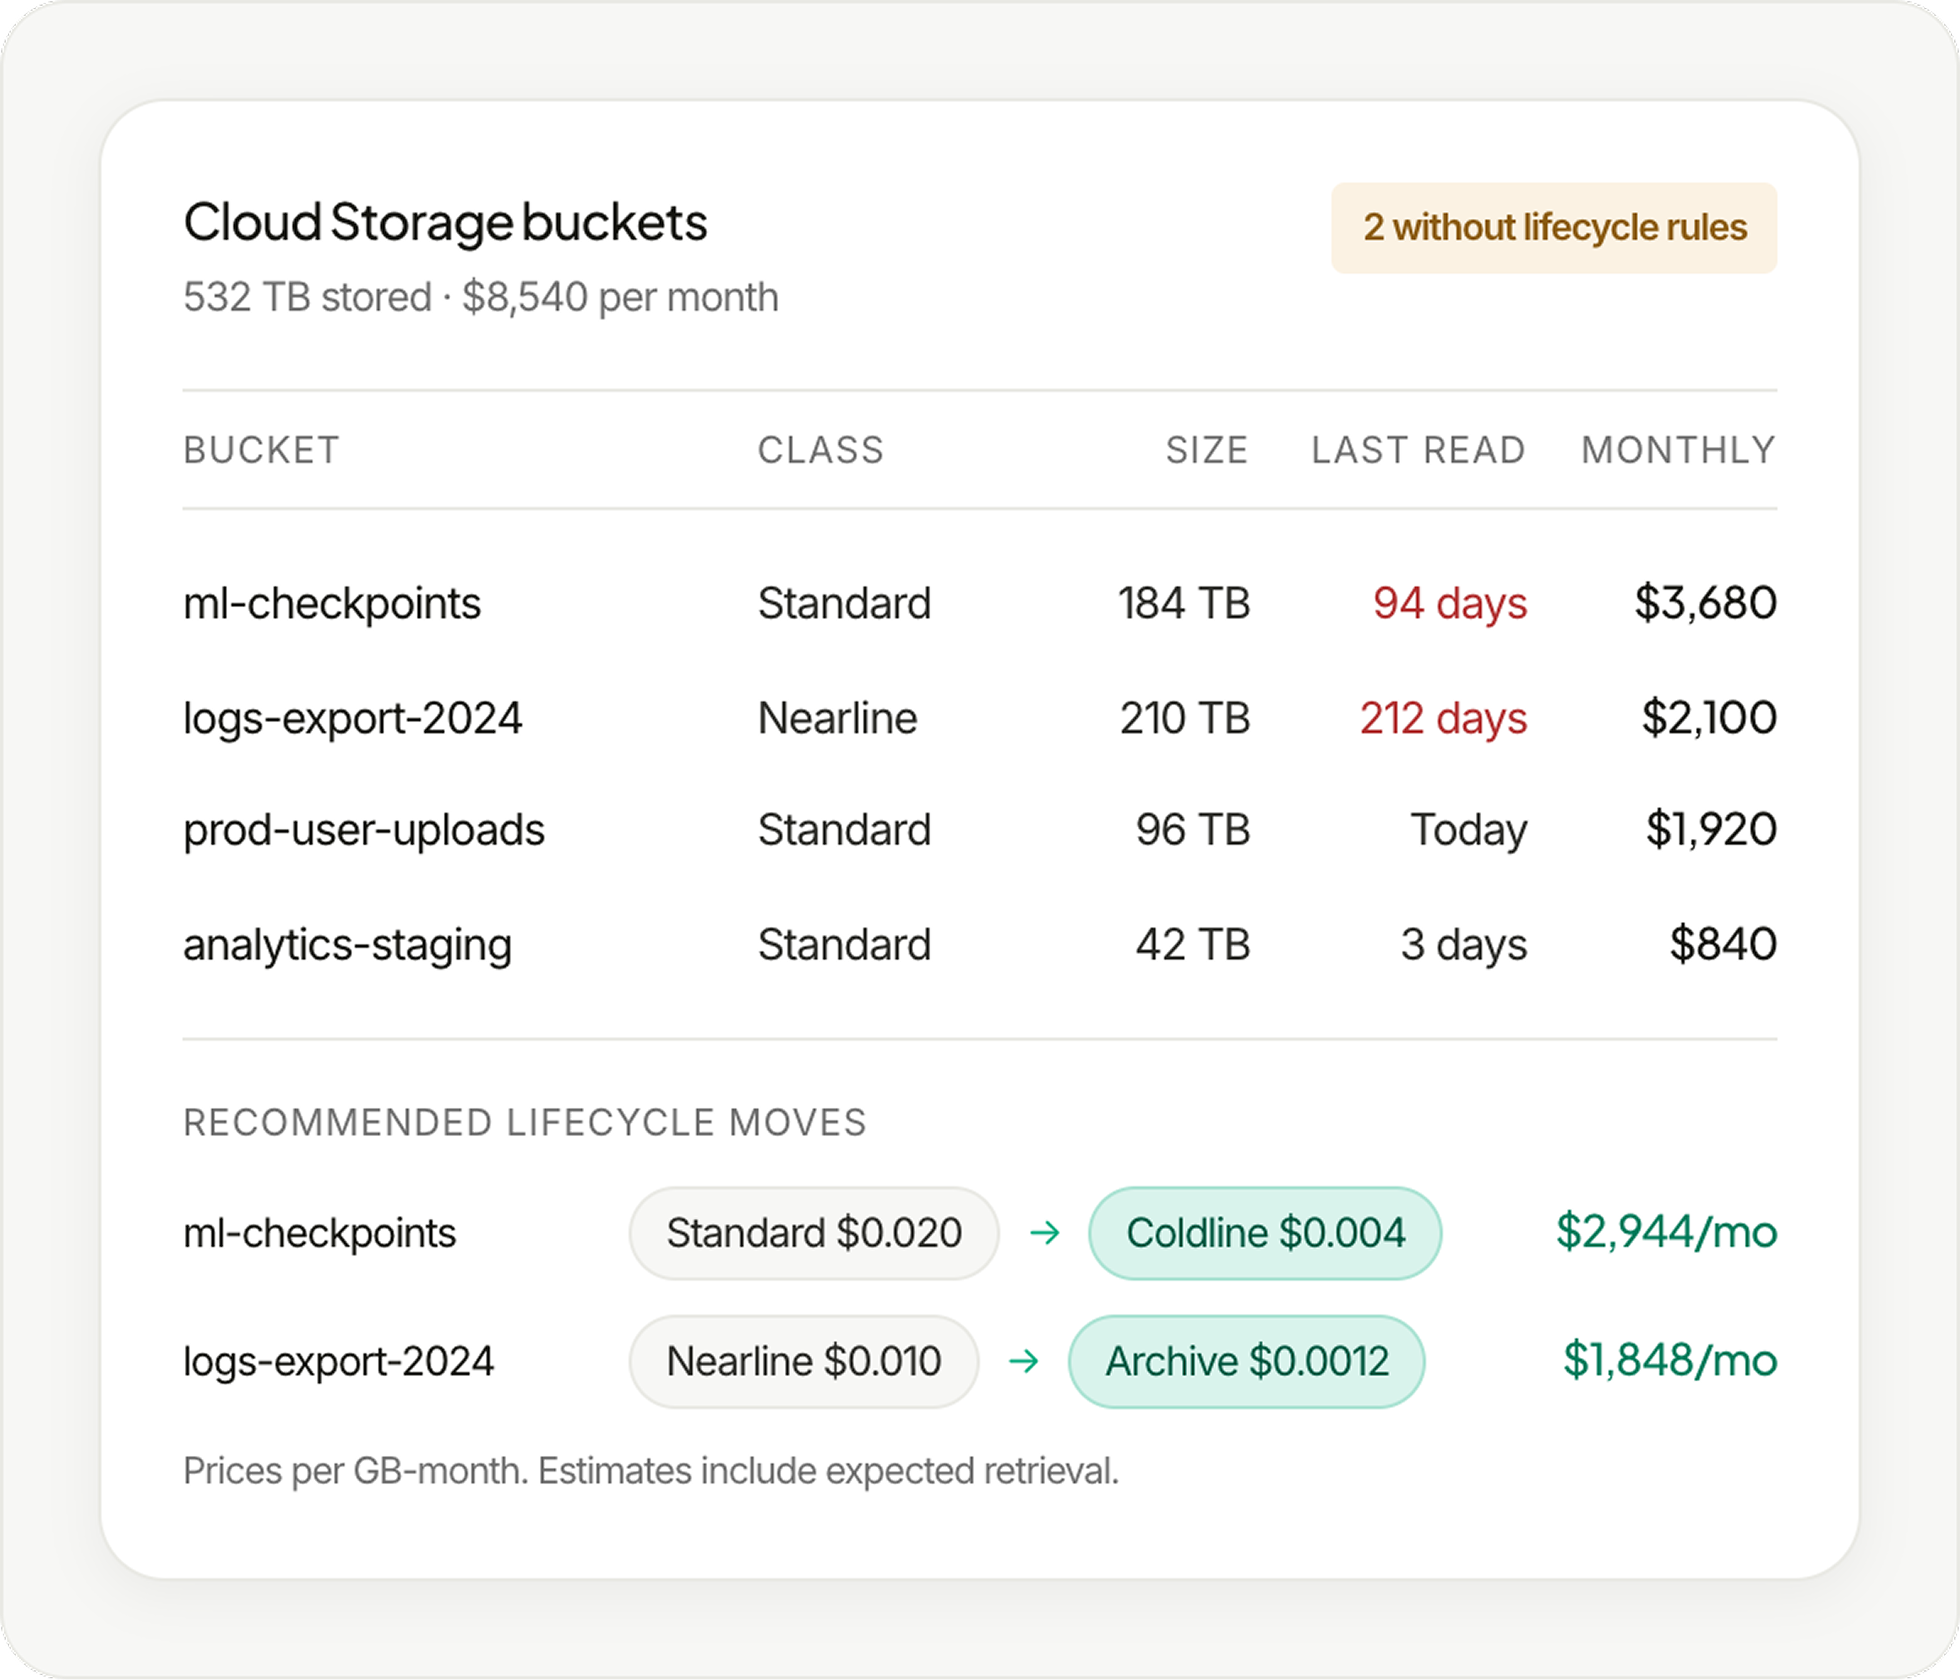Image resolution: width=1960 pixels, height=1680 pixels.
Task: Click the arrow between Nearline and Archive
Action: coord(1024,1361)
